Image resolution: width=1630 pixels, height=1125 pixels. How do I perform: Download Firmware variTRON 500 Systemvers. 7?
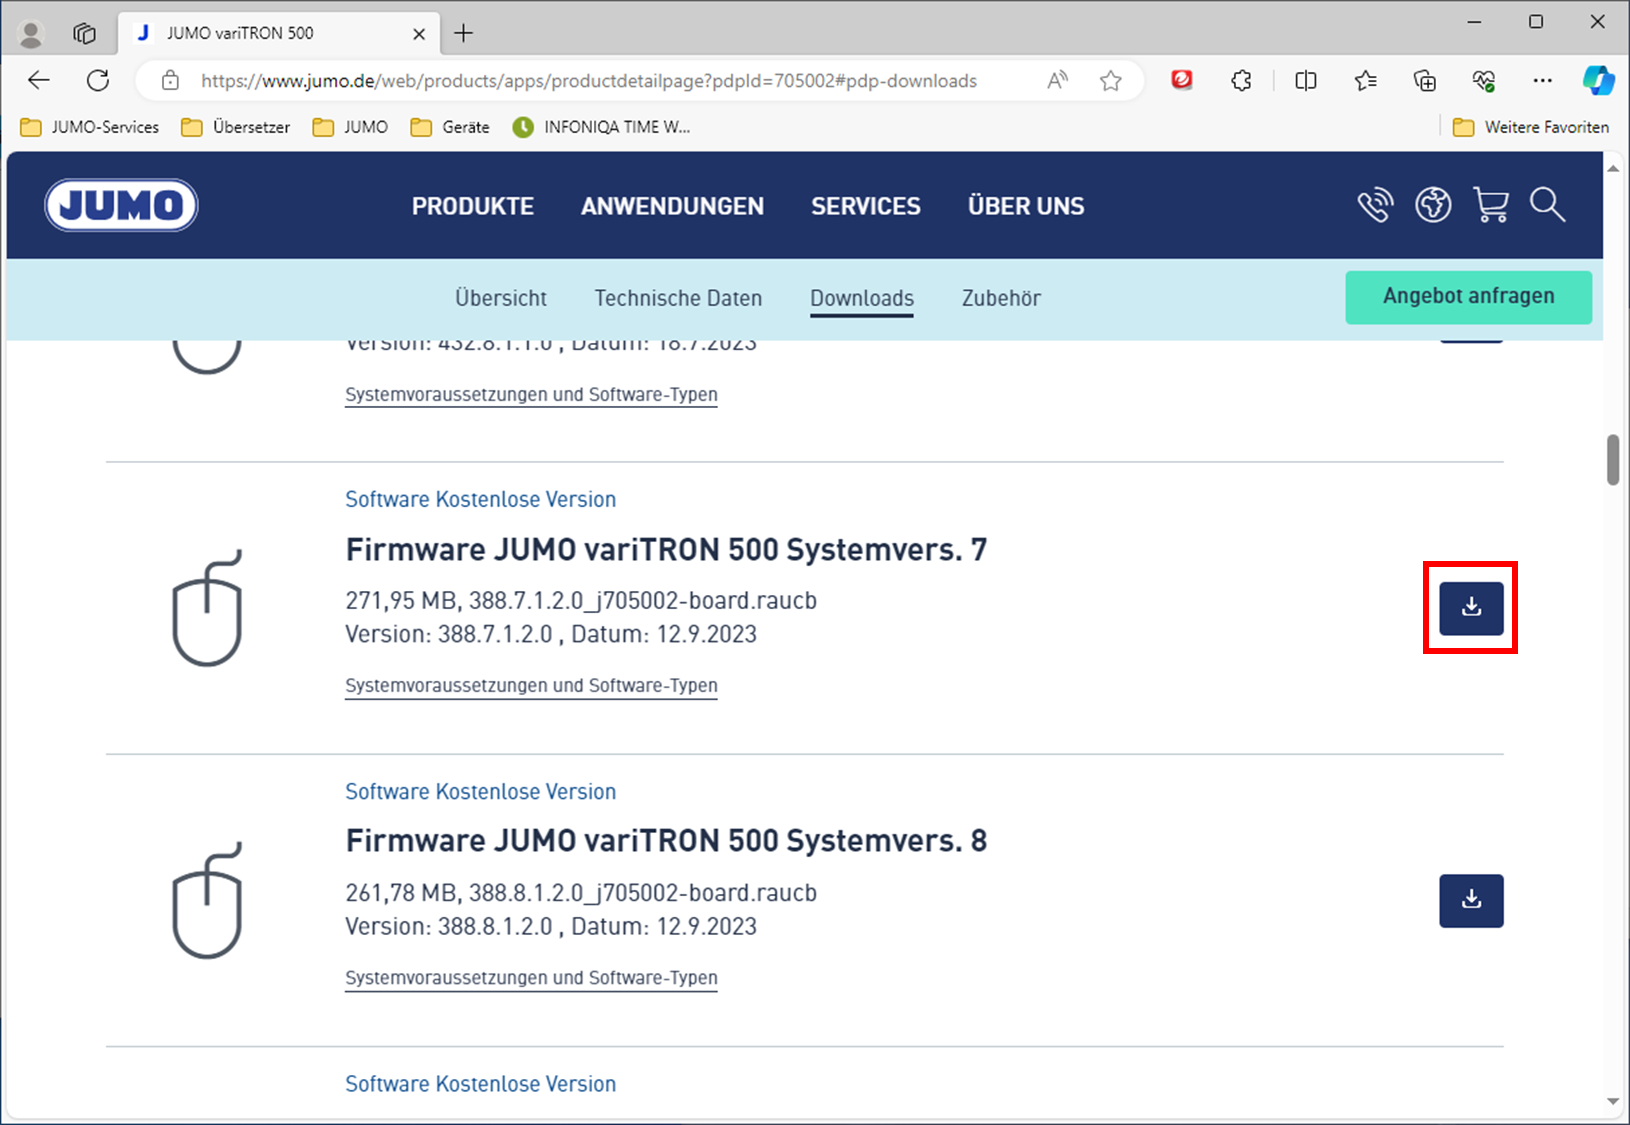(1471, 608)
